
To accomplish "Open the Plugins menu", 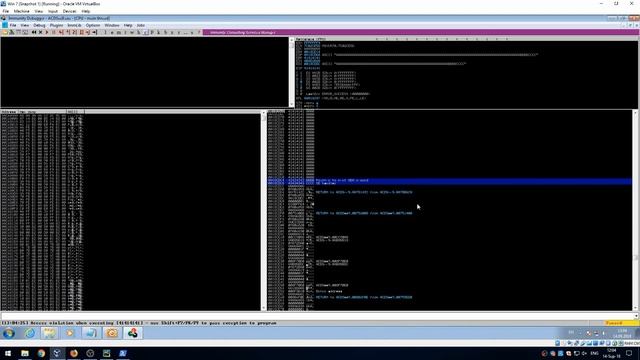I will [x=56, y=25].
